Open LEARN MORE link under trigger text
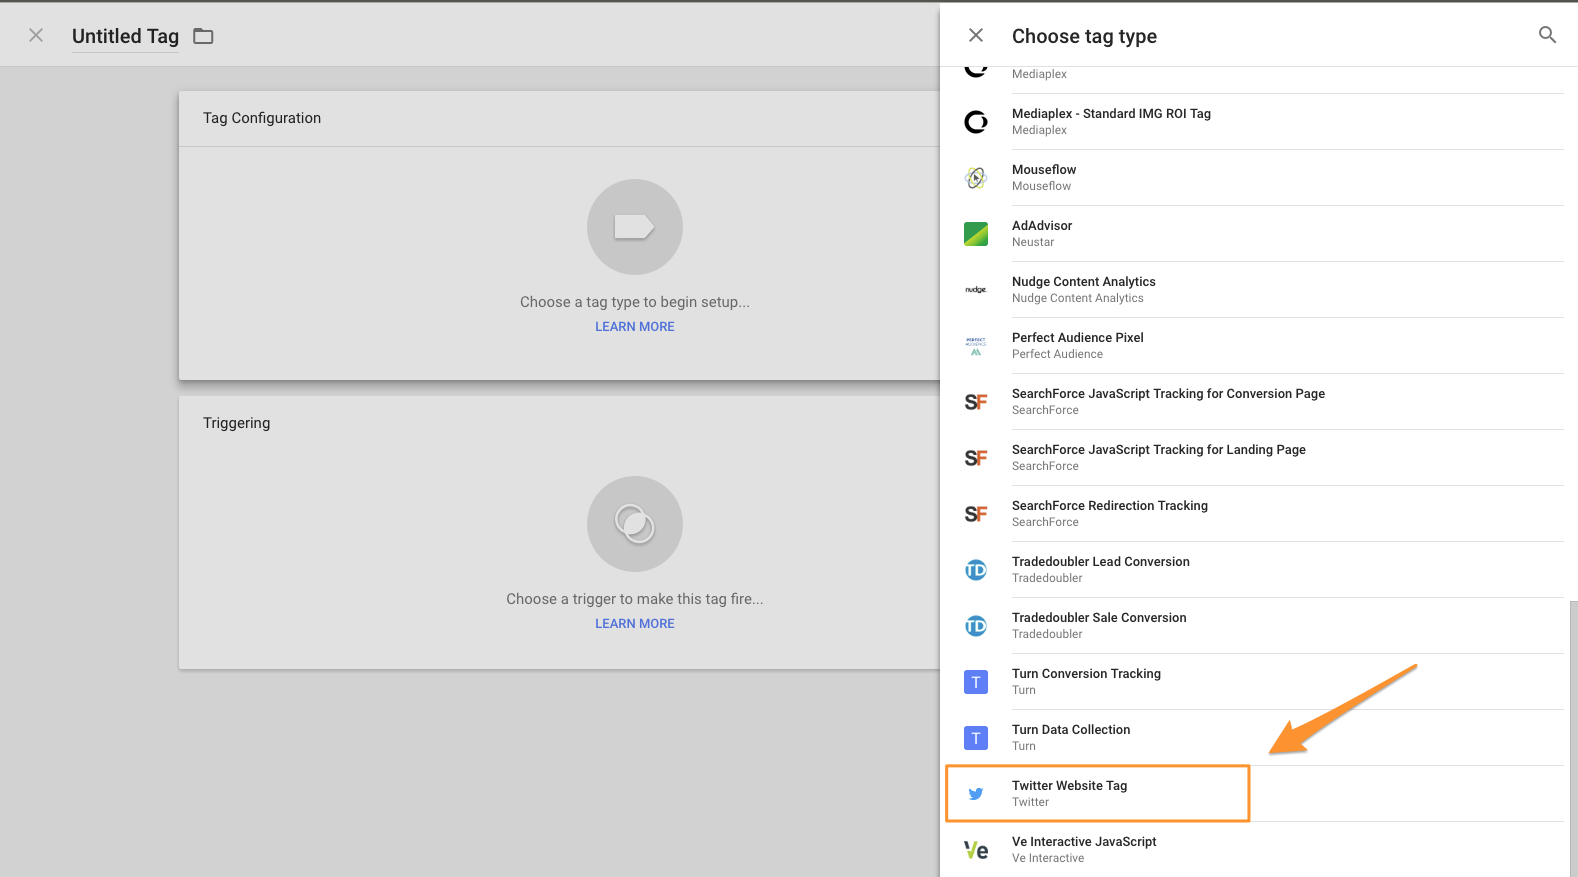 [x=635, y=623]
